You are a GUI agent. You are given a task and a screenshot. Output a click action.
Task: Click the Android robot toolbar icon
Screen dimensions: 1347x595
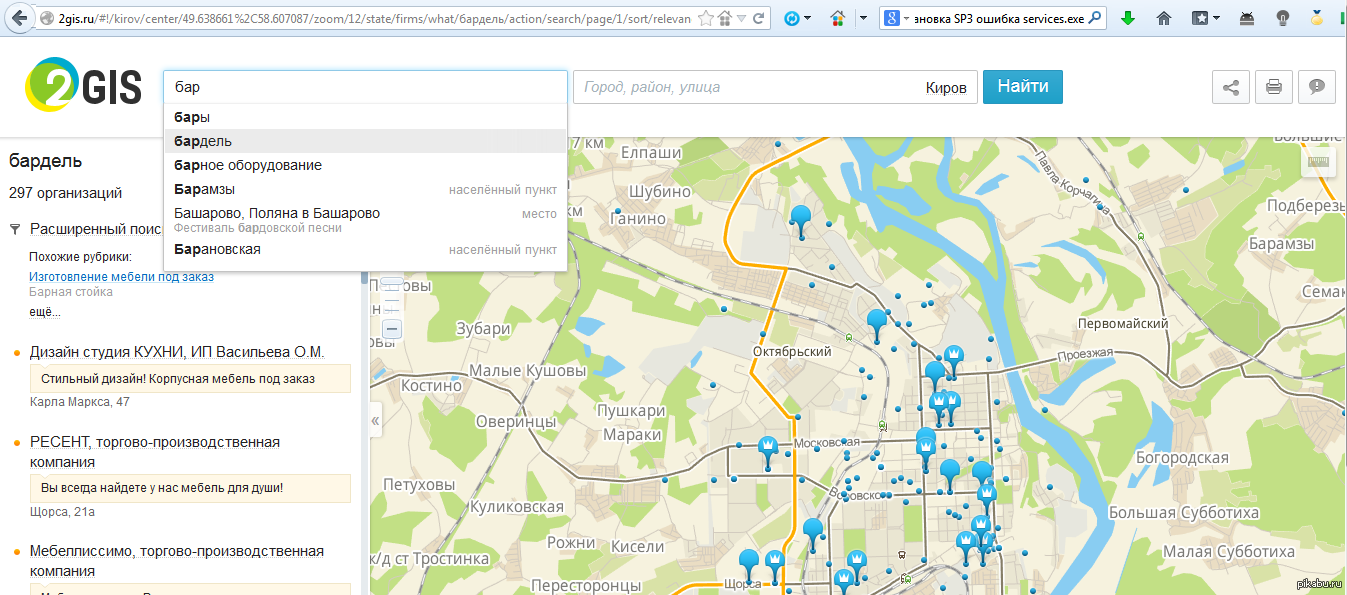tap(1247, 18)
